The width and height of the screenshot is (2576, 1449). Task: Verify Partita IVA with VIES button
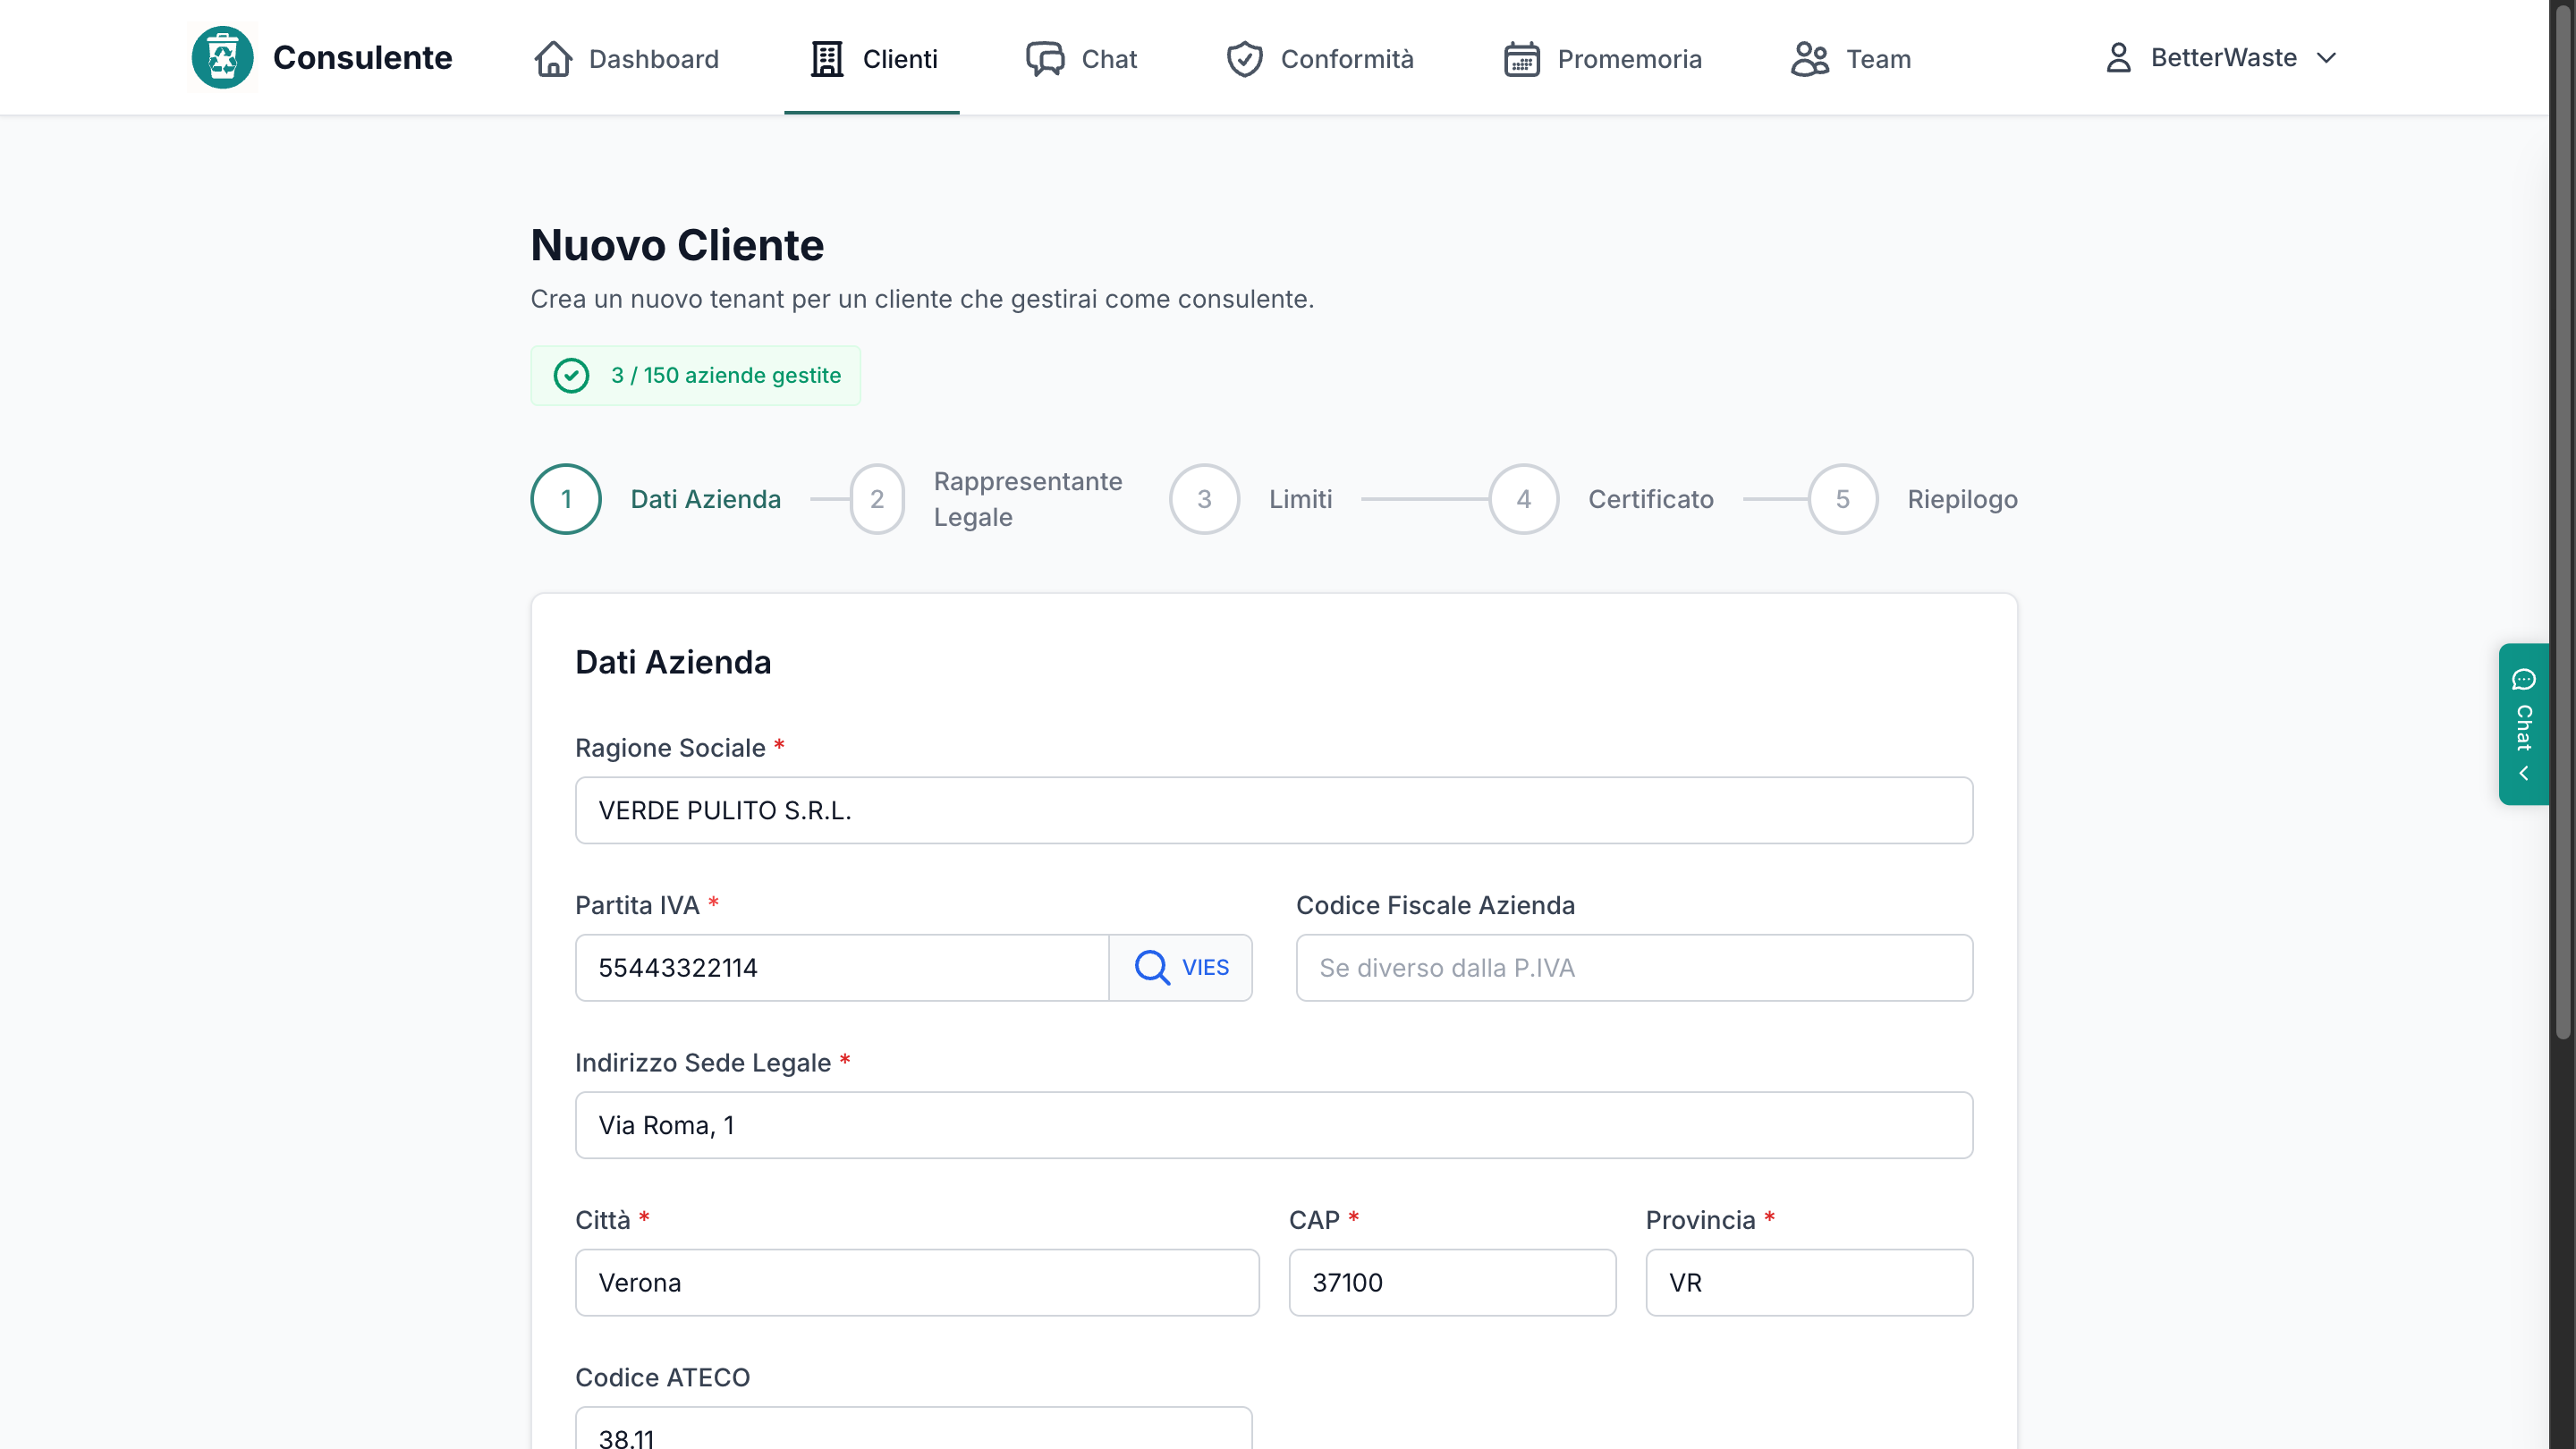click(x=1181, y=967)
